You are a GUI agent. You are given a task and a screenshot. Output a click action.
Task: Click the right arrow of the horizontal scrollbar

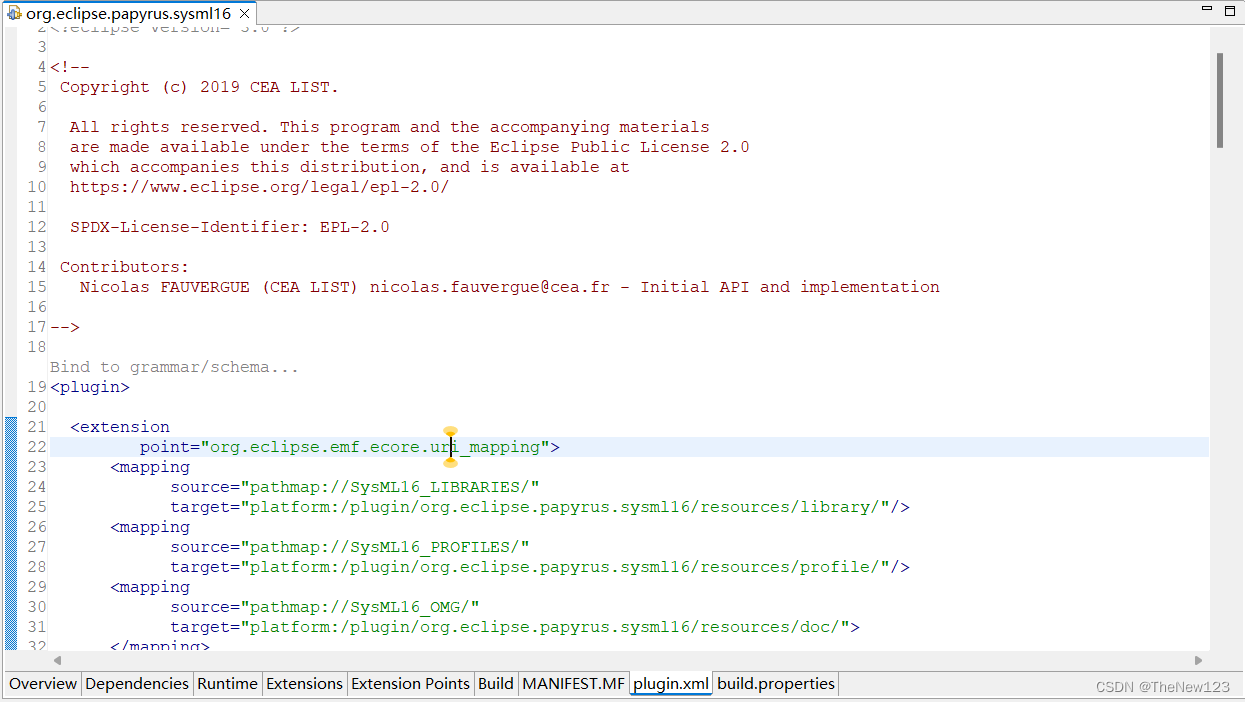point(1198,660)
